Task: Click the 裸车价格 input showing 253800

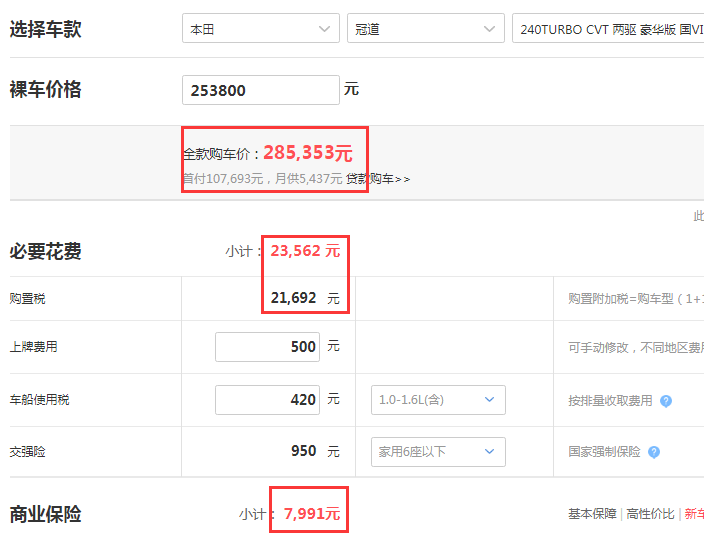Action: pyautogui.click(x=261, y=90)
